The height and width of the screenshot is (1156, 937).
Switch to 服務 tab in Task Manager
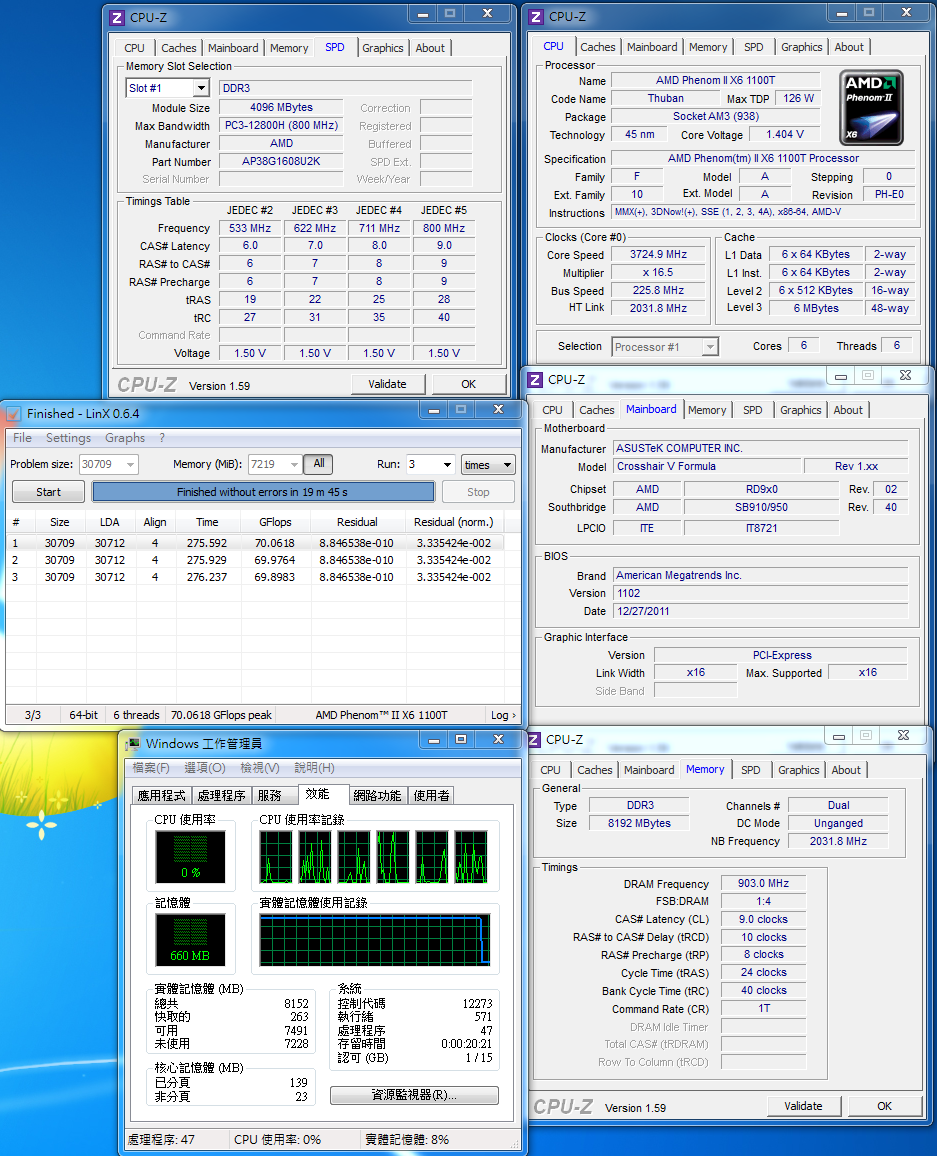point(270,795)
